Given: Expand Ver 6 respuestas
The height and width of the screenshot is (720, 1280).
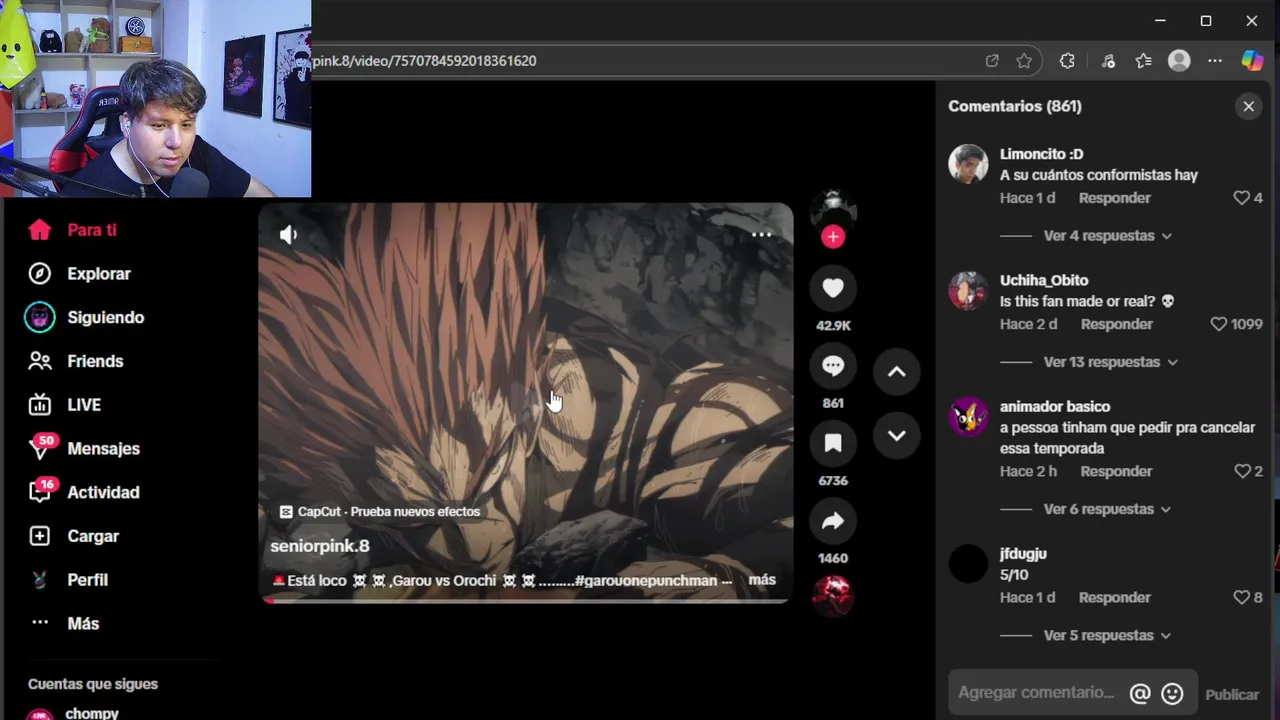Looking at the screenshot, I should coord(1107,509).
